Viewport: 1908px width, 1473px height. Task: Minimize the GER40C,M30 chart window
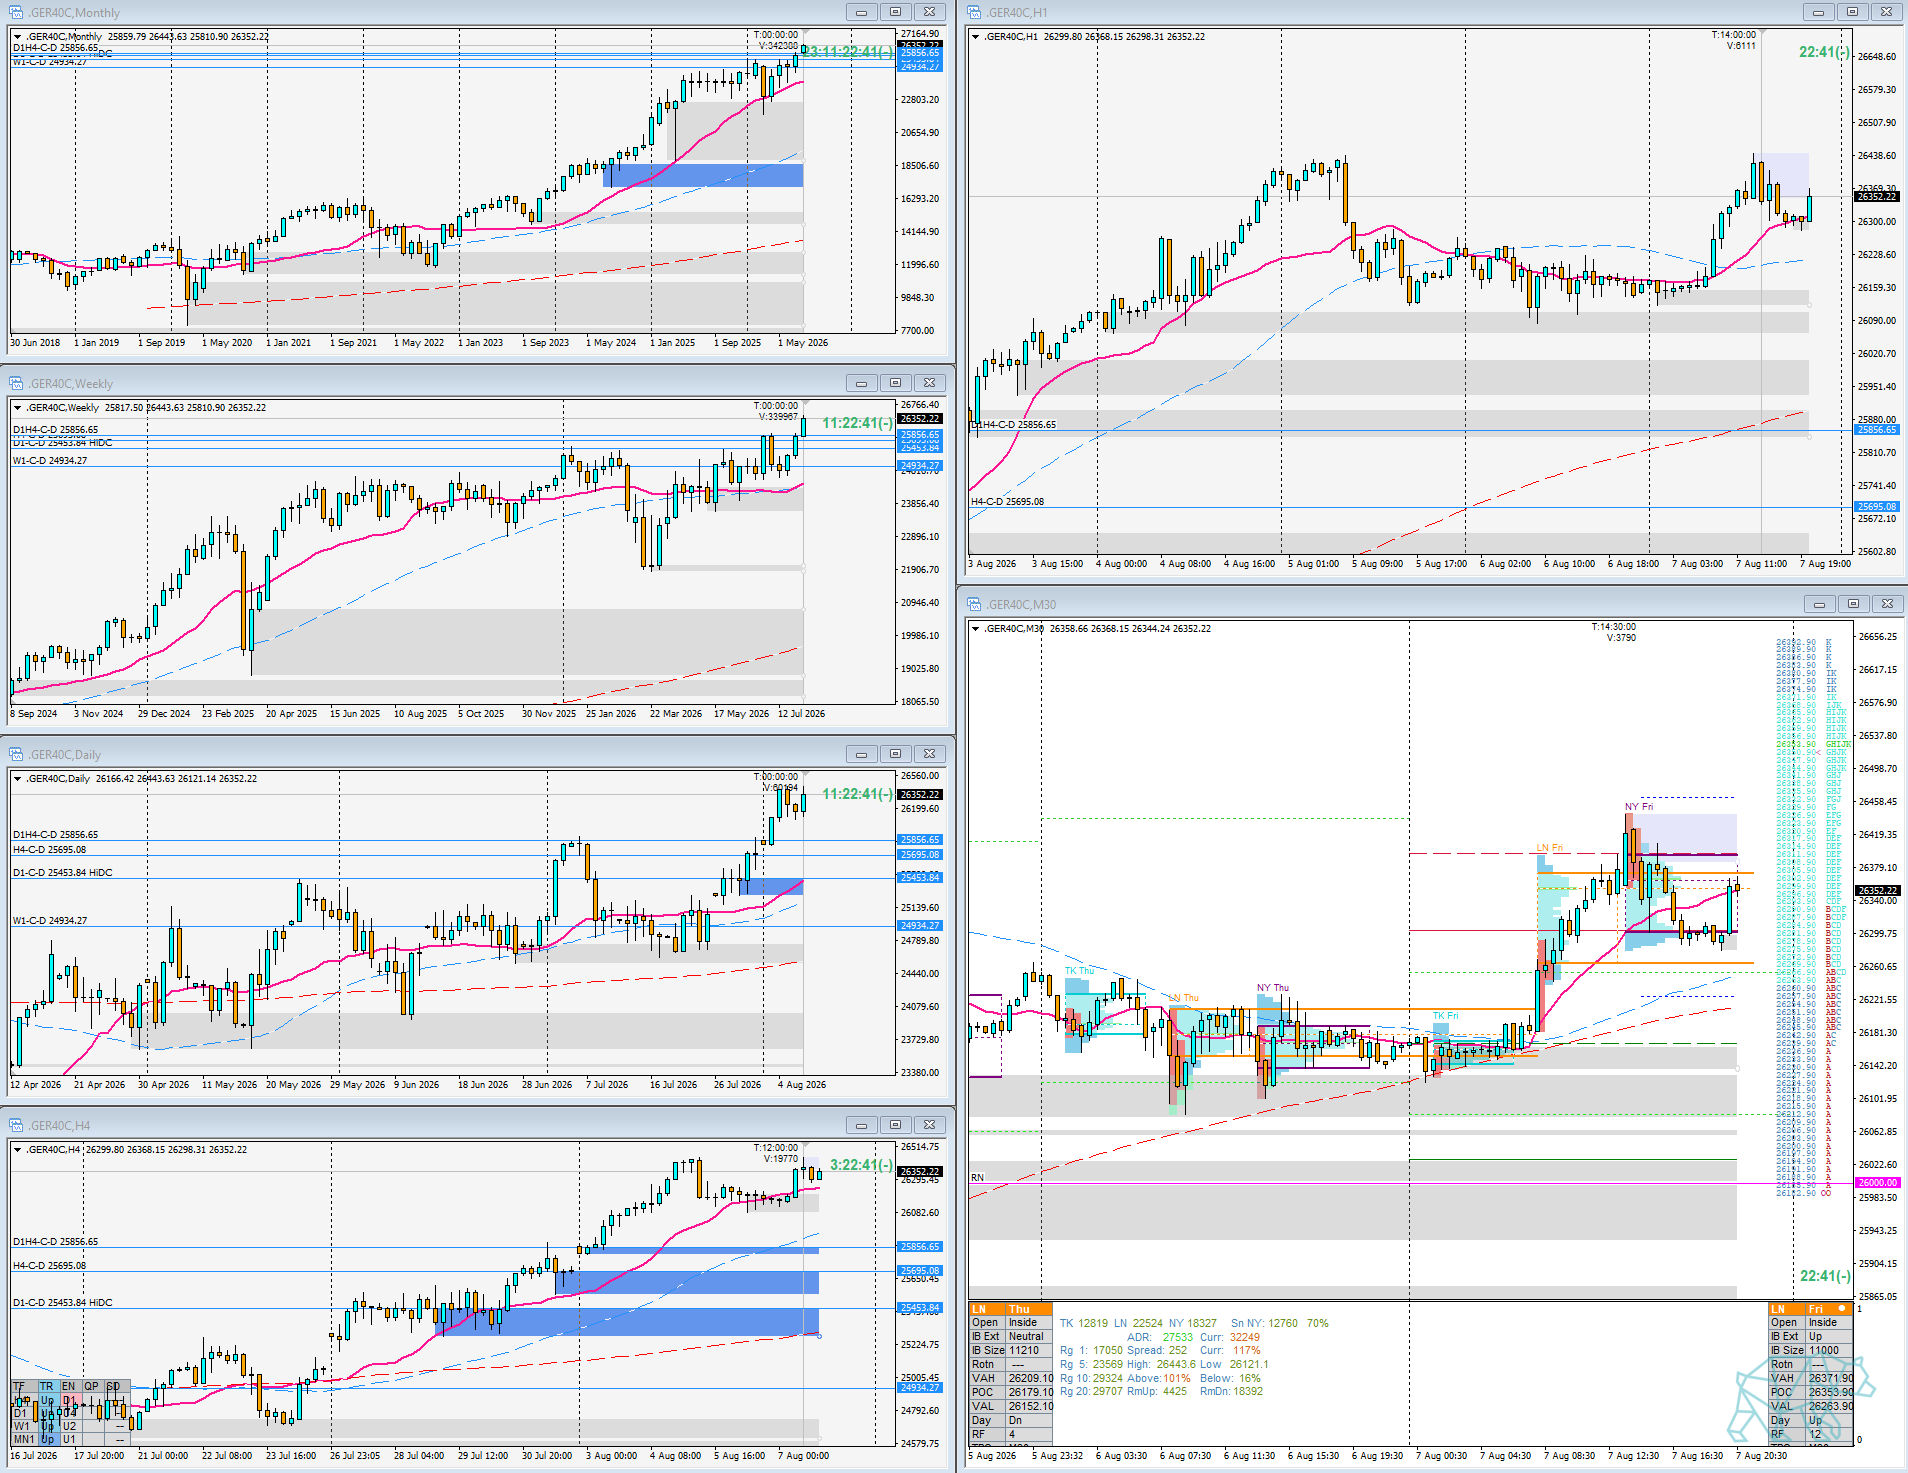pyautogui.click(x=1819, y=604)
